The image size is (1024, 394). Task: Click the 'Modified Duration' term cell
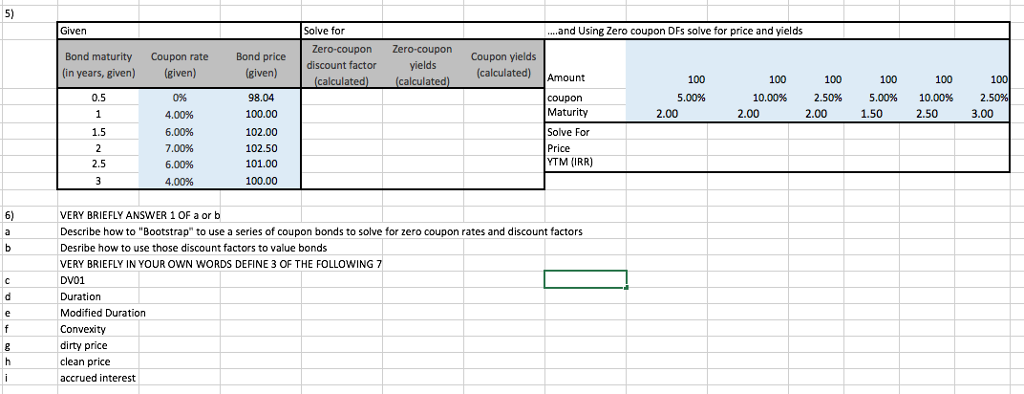point(103,312)
